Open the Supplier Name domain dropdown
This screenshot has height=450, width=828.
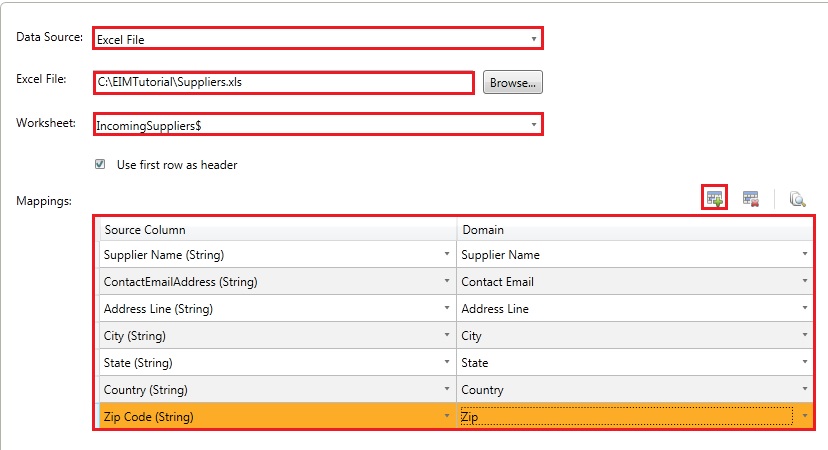click(804, 255)
